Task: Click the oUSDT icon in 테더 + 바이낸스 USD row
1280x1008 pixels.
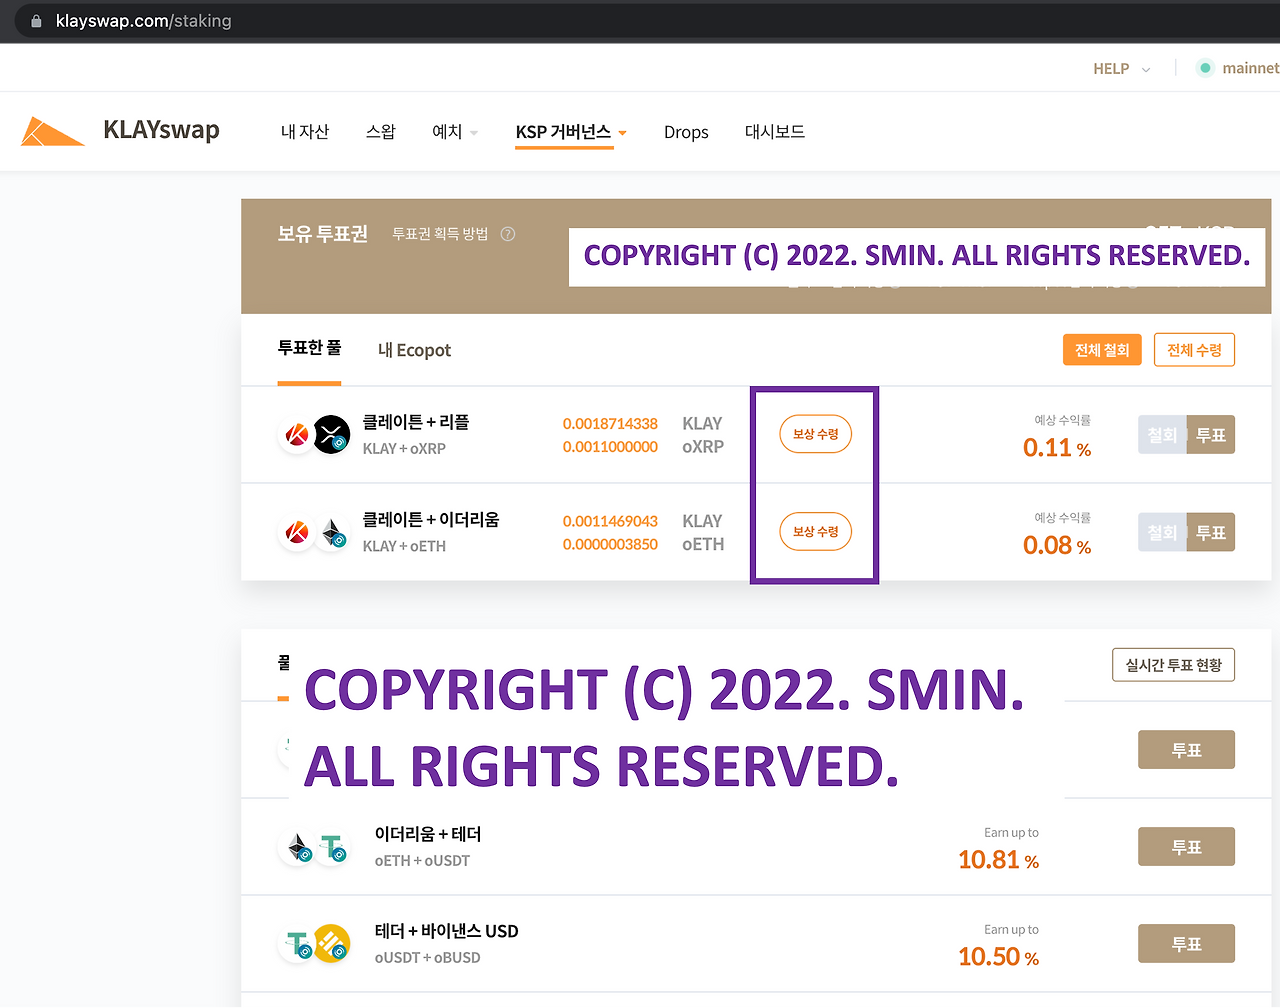Action: 298,944
